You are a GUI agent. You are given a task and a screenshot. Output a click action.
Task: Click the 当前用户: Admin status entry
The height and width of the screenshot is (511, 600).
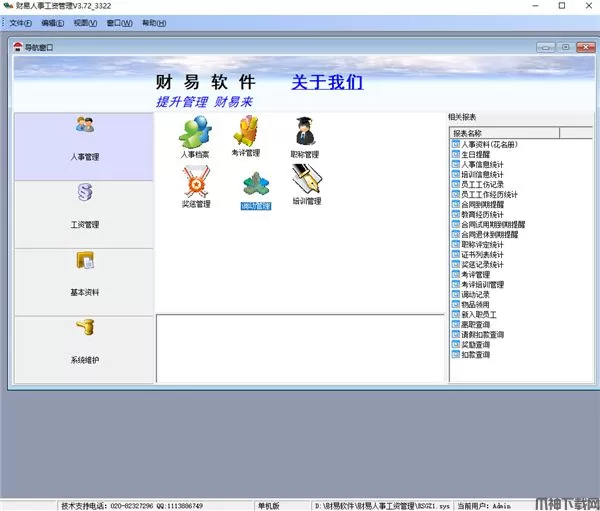(484, 506)
